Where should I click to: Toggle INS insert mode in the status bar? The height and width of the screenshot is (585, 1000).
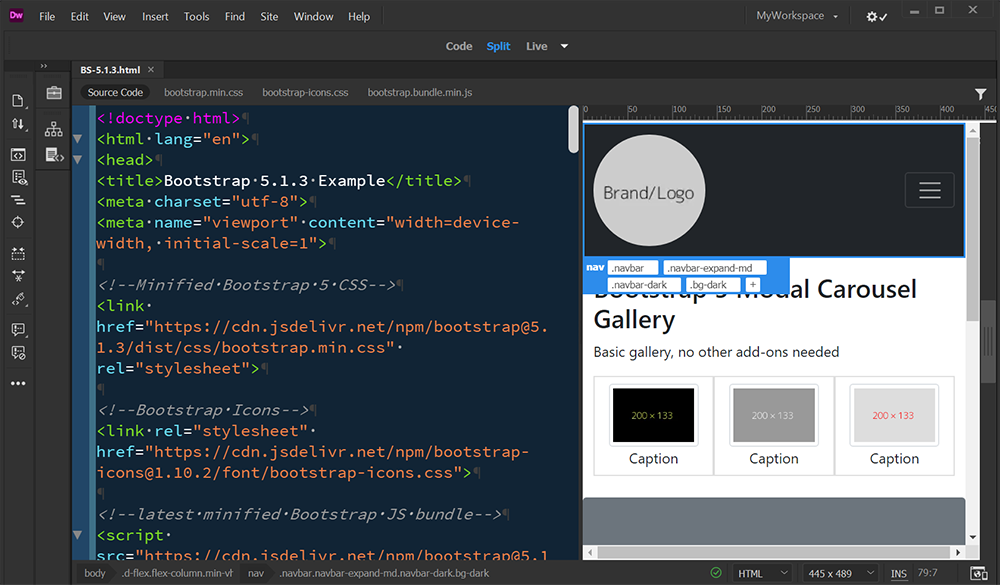pyautogui.click(x=898, y=573)
